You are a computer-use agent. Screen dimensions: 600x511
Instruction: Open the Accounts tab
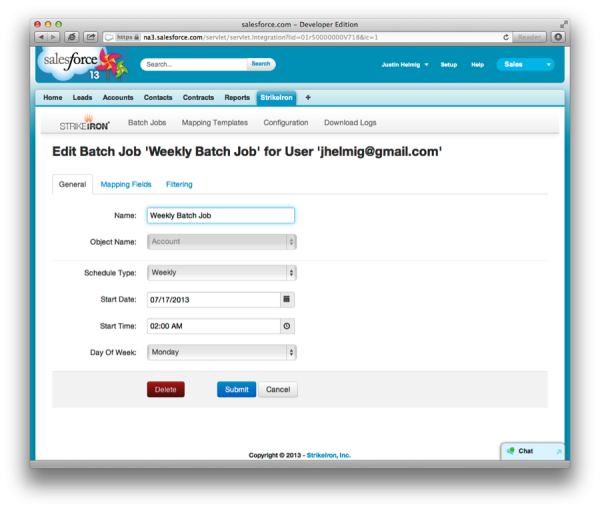click(x=118, y=98)
